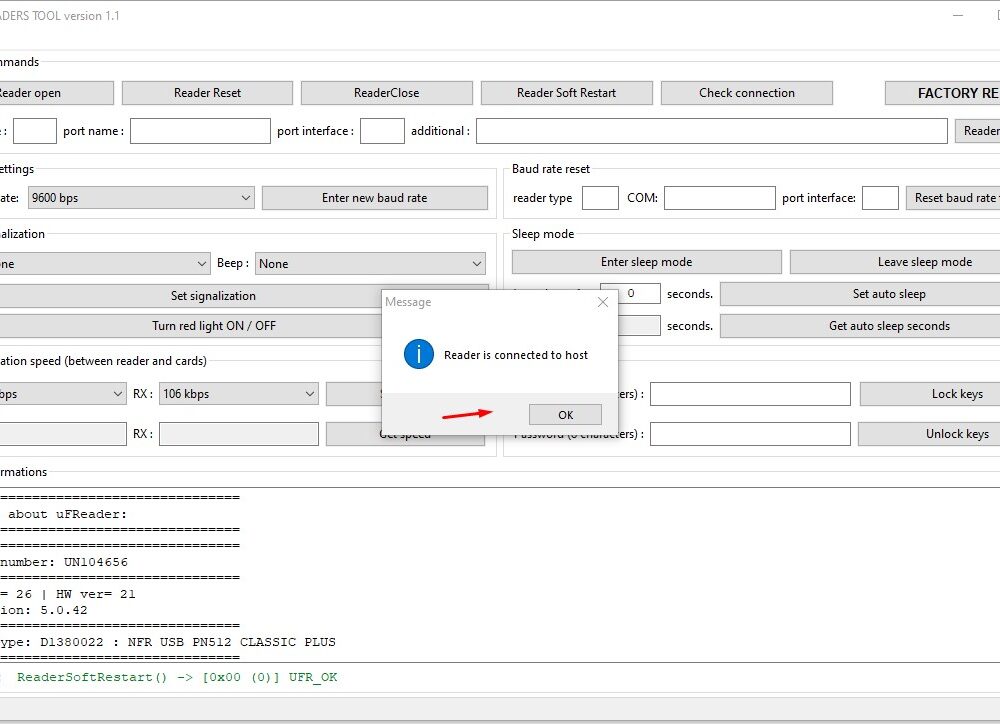Viewport: 1000px width, 724px height.
Task: Click port interface field in Baud rate reset
Action: click(x=880, y=198)
